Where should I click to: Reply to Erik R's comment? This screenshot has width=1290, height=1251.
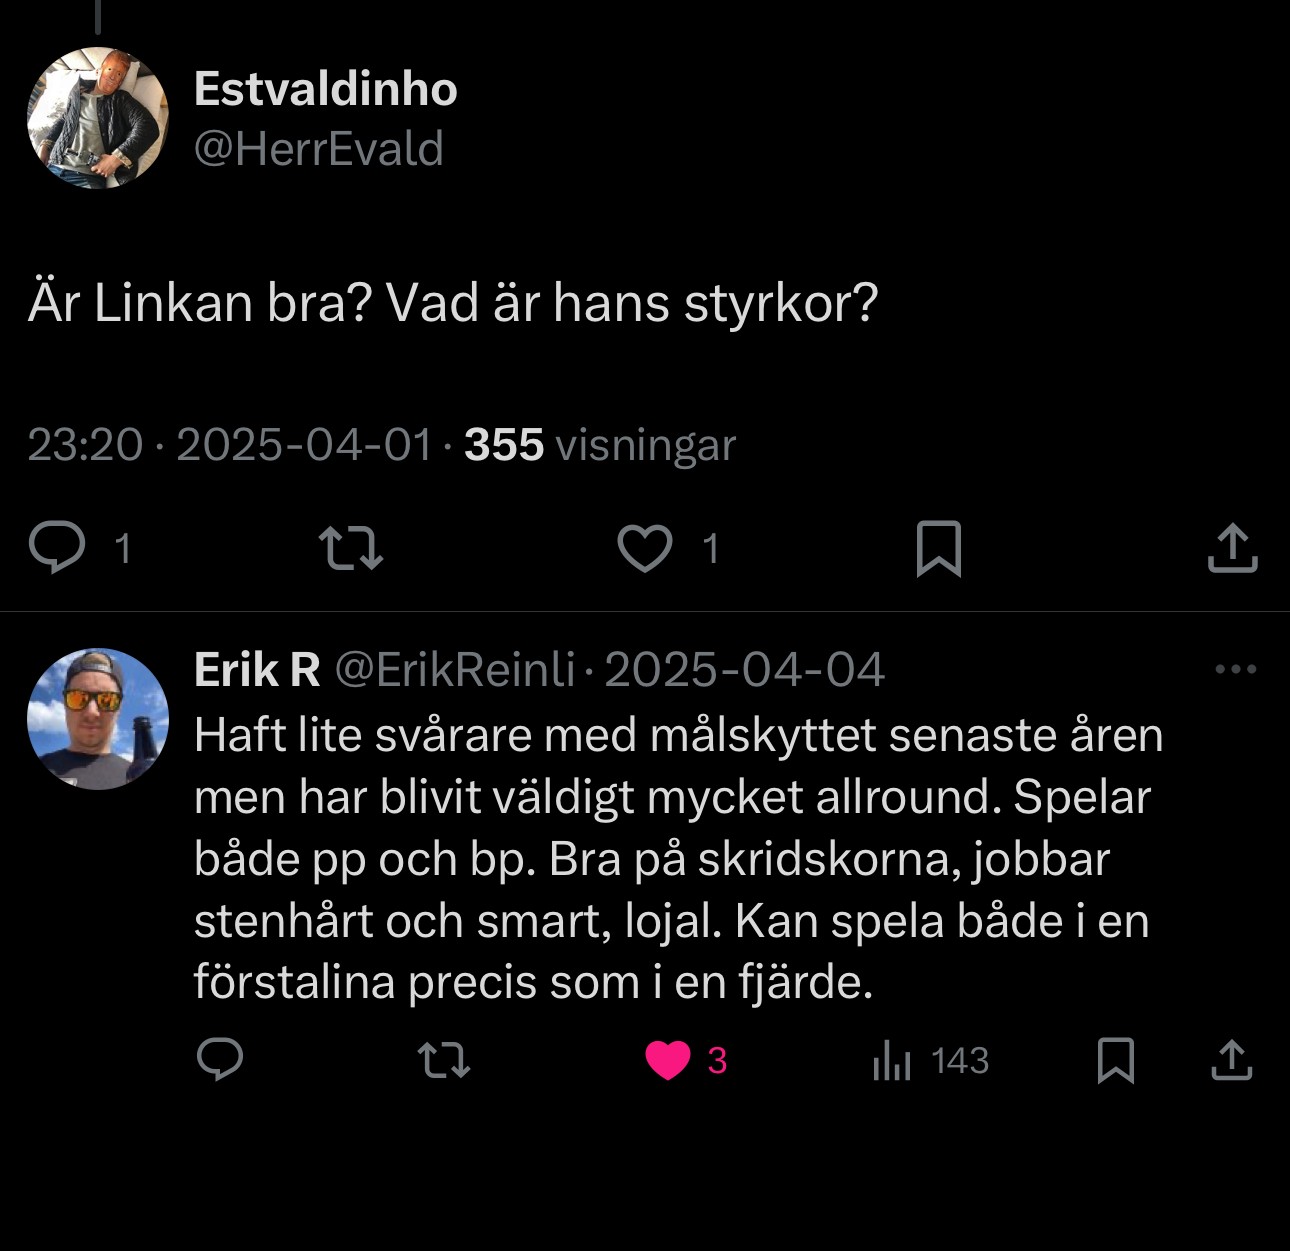click(x=220, y=1060)
